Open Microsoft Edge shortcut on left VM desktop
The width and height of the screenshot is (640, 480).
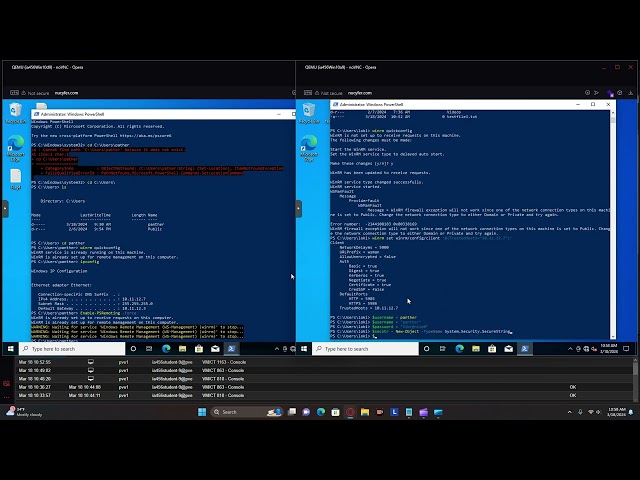coord(16,148)
